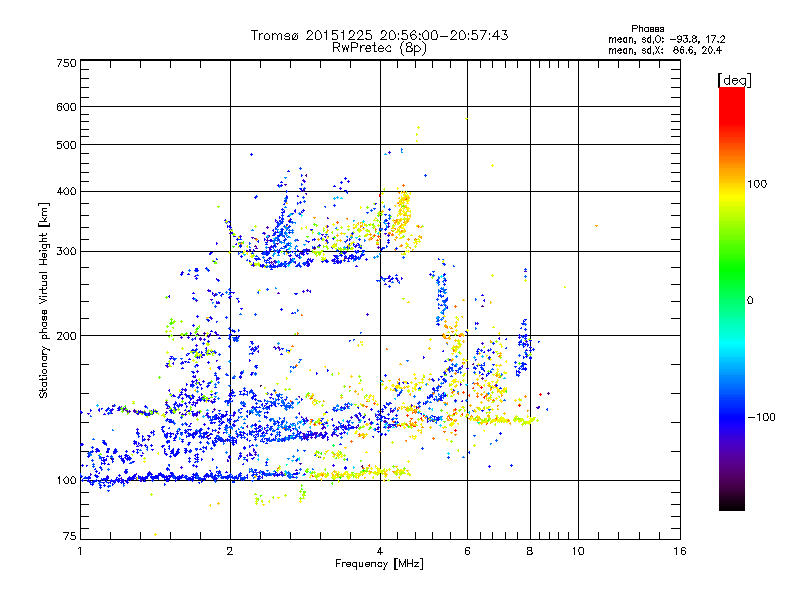The image size is (800, 600).
Task: Click the 6 x-axis tick label
Action: pyautogui.click(x=467, y=551)
